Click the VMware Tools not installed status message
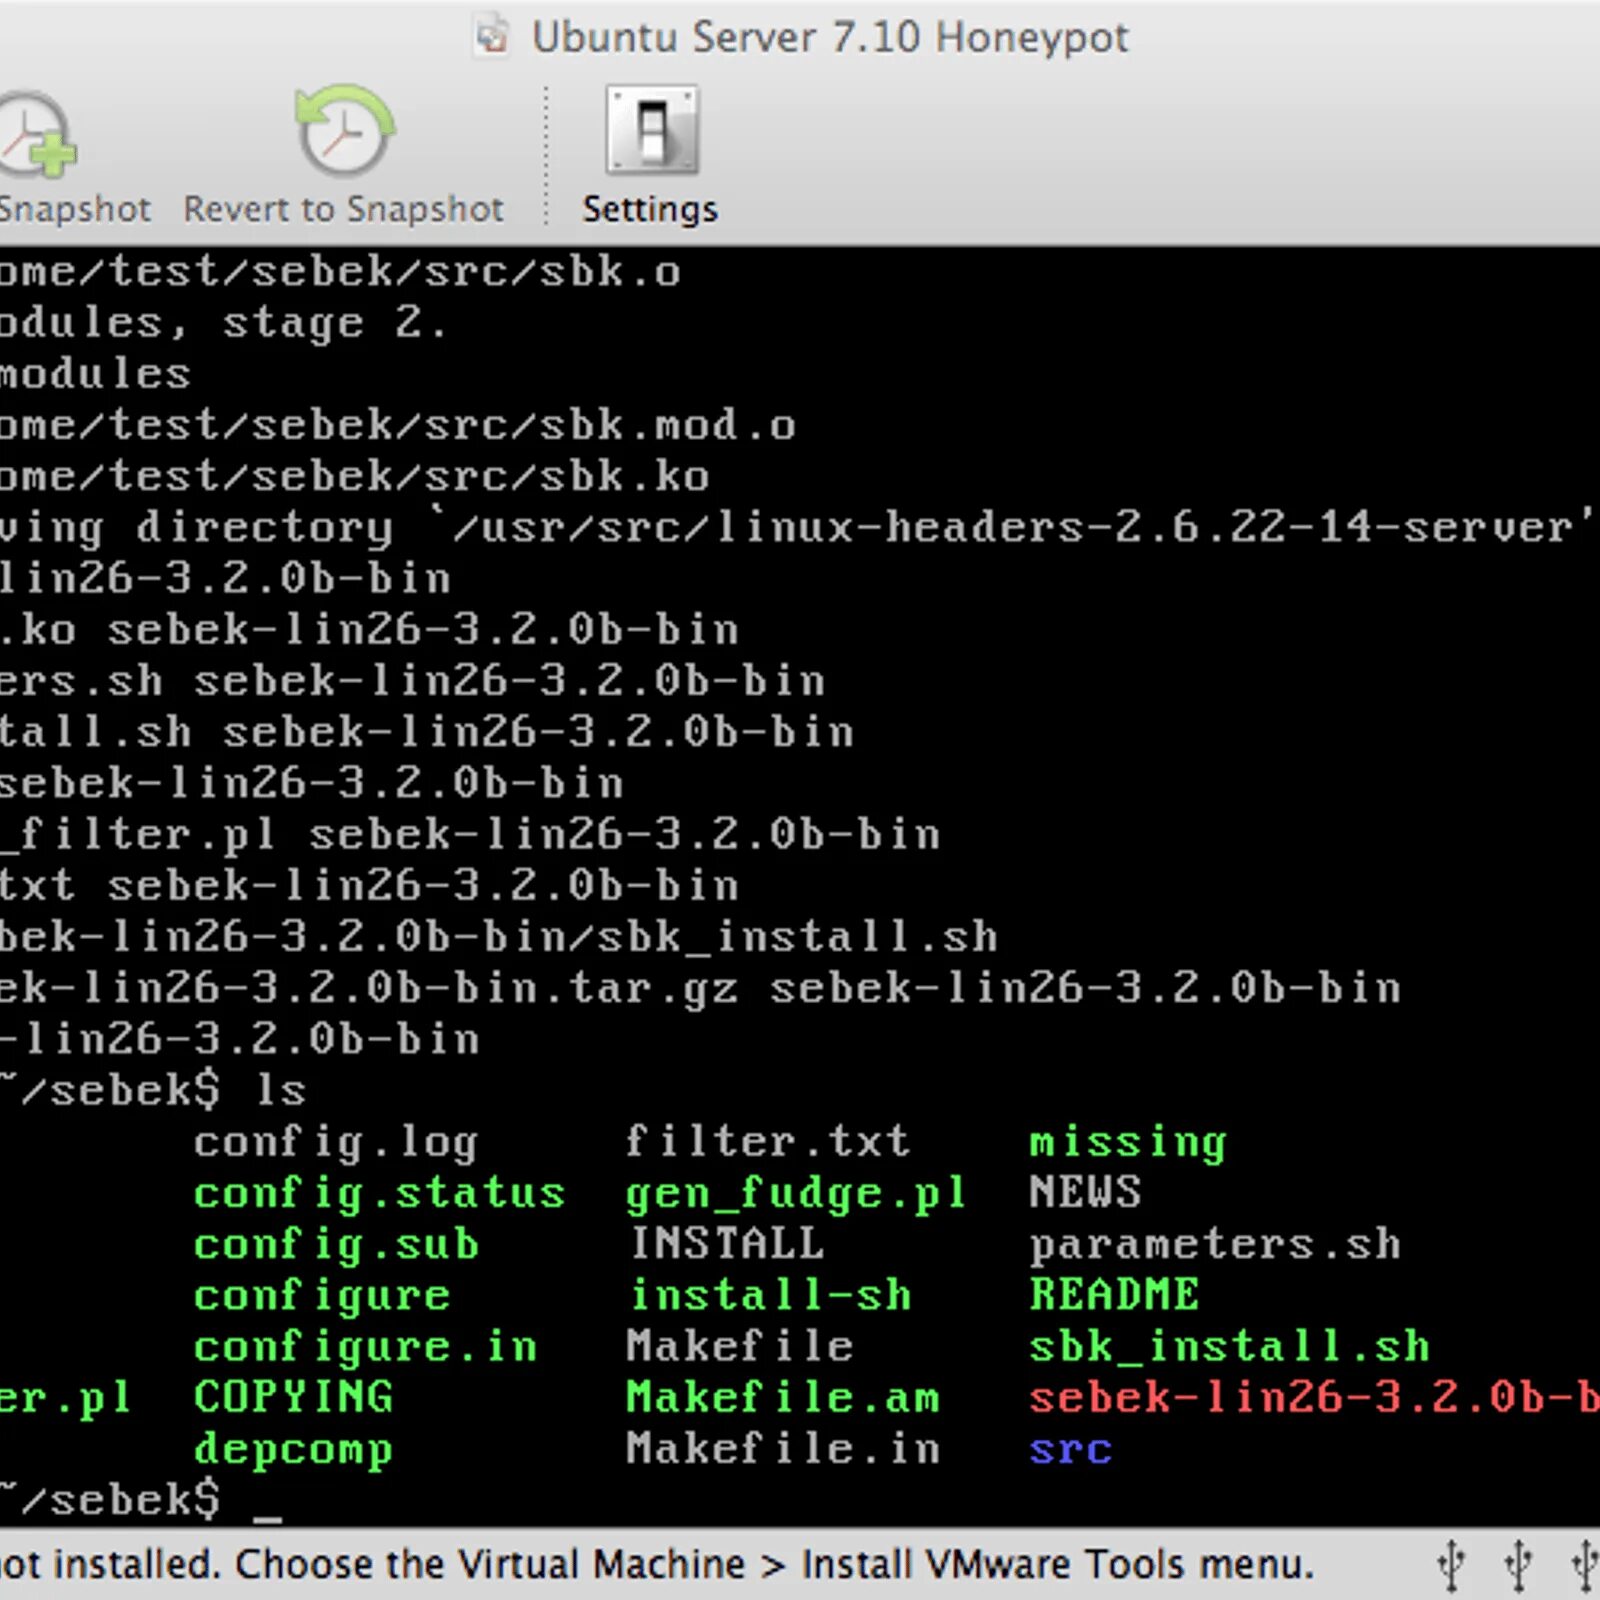1600x1600 pixels. pyautogui.click(x=656, y=1563)
